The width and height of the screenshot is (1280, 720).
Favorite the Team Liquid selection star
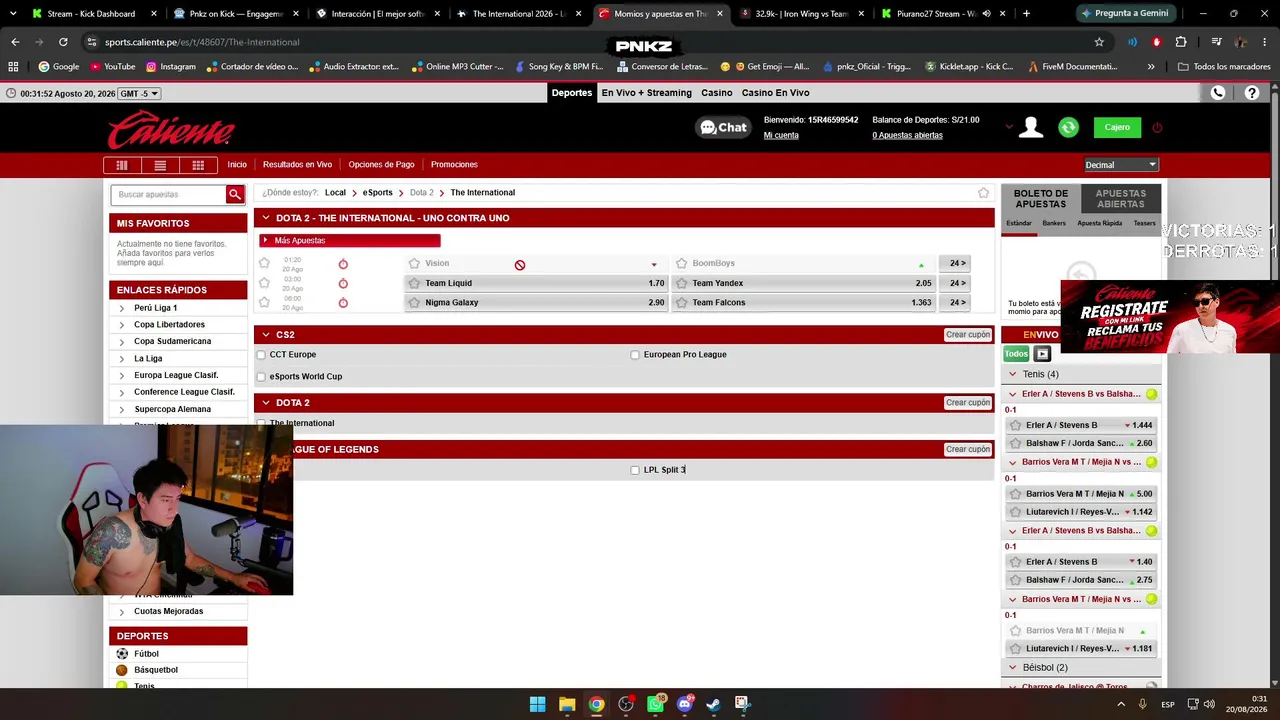coord(414,283)
